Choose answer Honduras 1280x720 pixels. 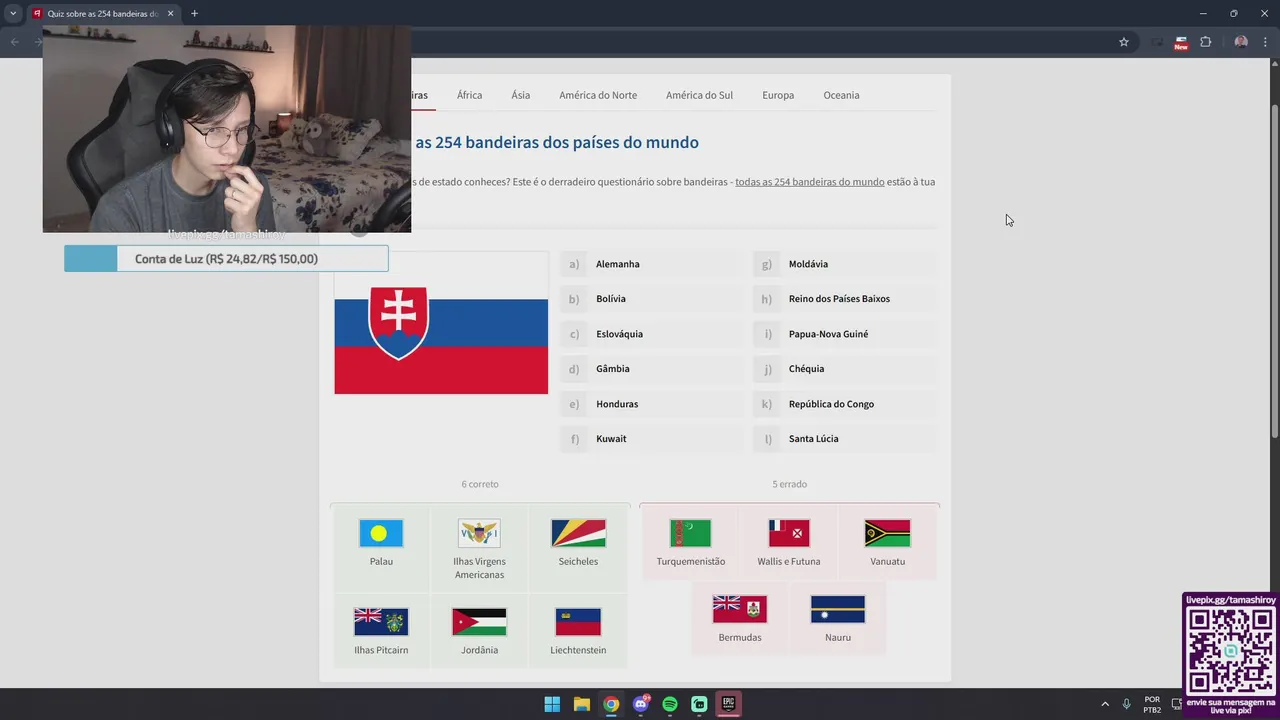652,404
